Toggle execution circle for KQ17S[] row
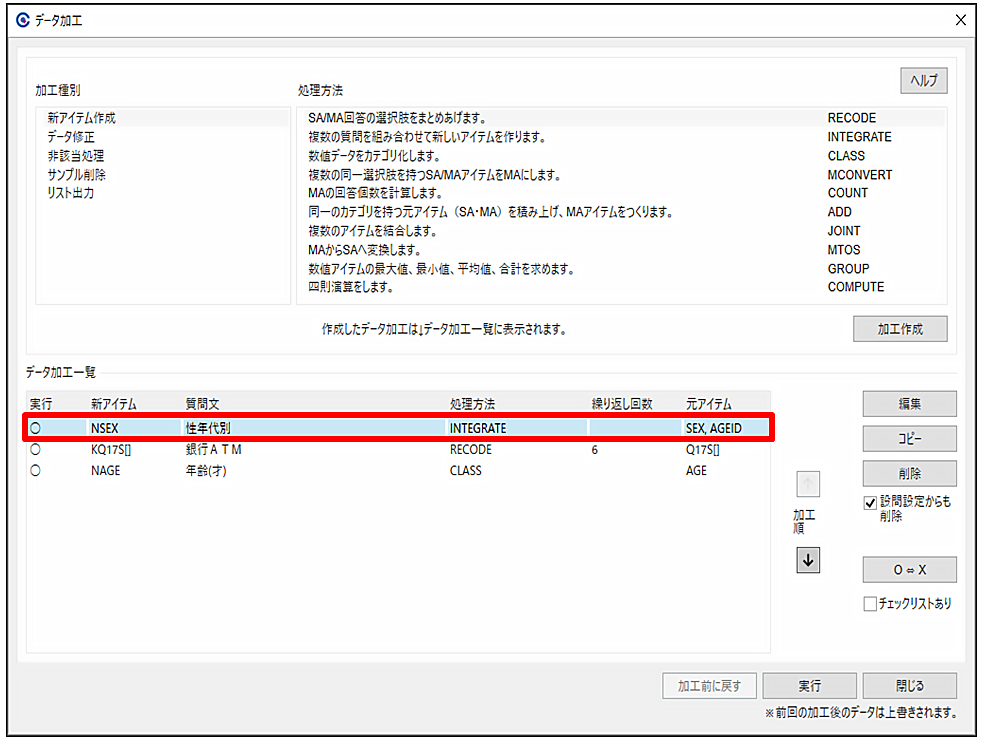 (x=36, y=449)
